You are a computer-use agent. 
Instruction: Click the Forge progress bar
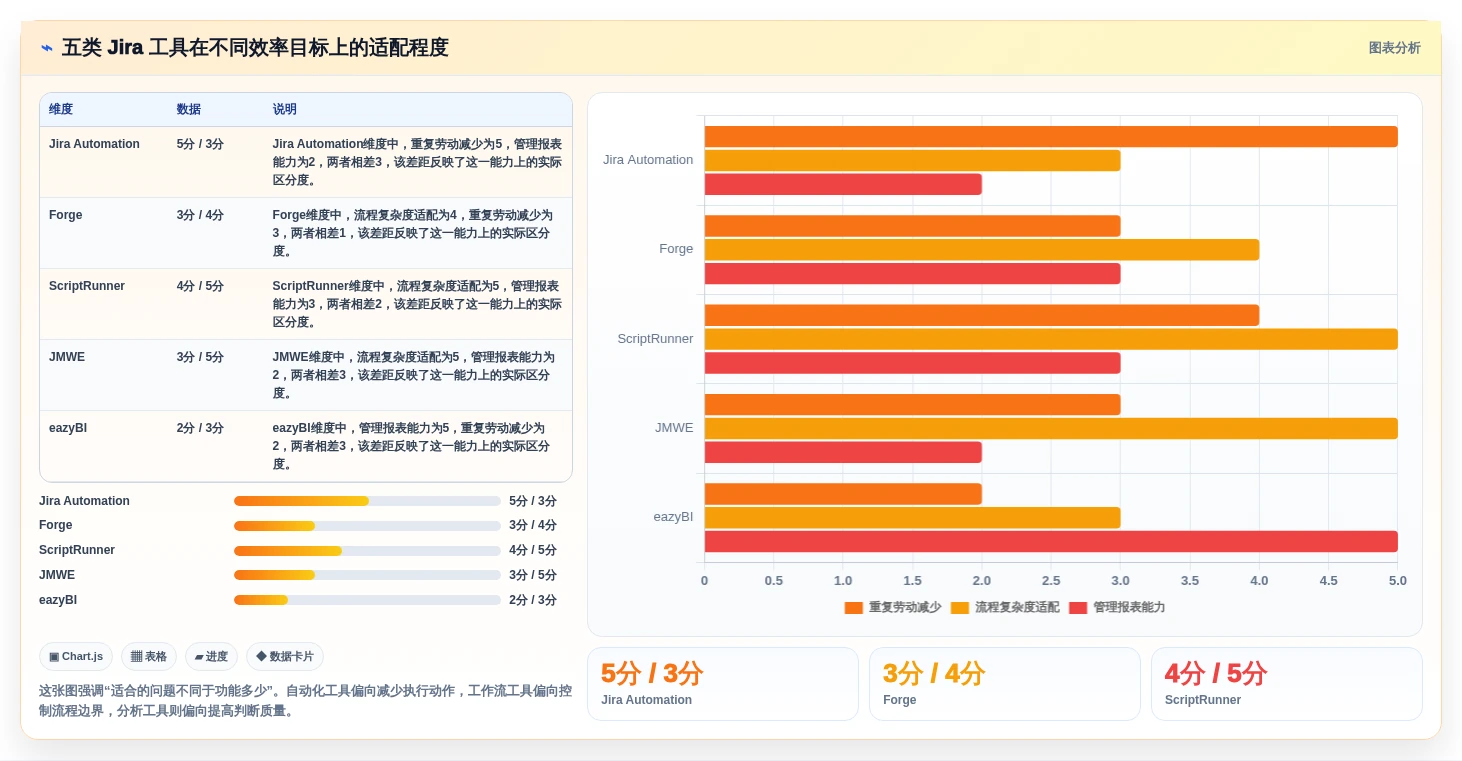(x=367, y=526)
